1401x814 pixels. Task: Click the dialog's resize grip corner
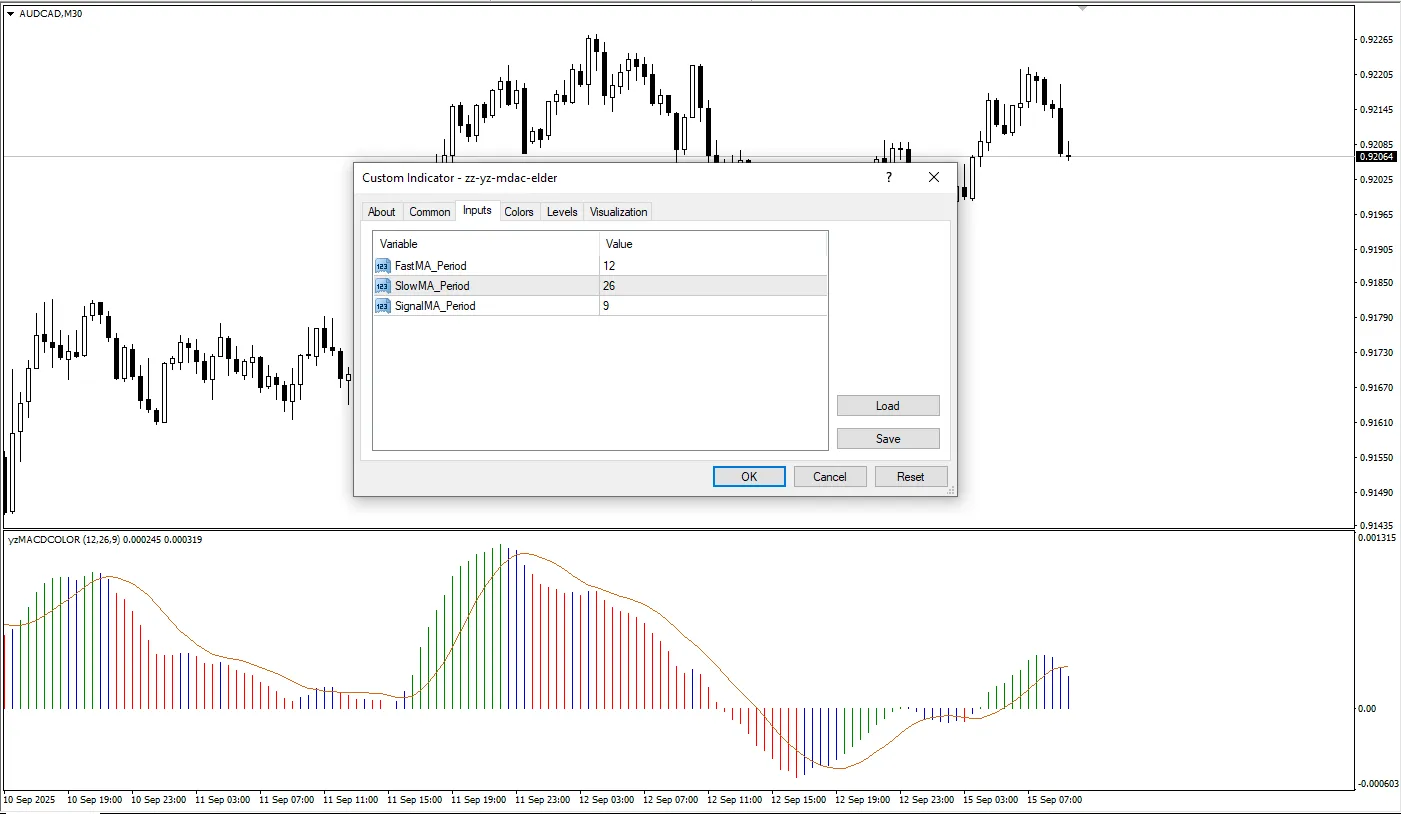pos(951,490)
